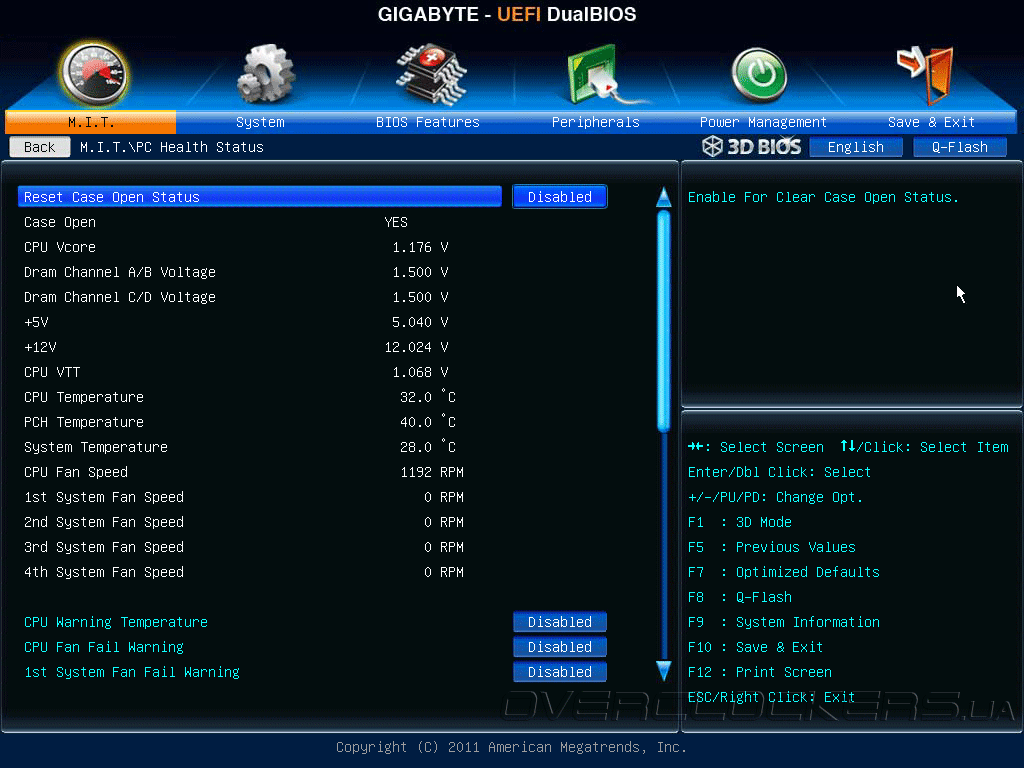The image size is (1024, 768).
Task: Open Reset Case Open Status Disabled dropdown
Action: tap(560, 197)
